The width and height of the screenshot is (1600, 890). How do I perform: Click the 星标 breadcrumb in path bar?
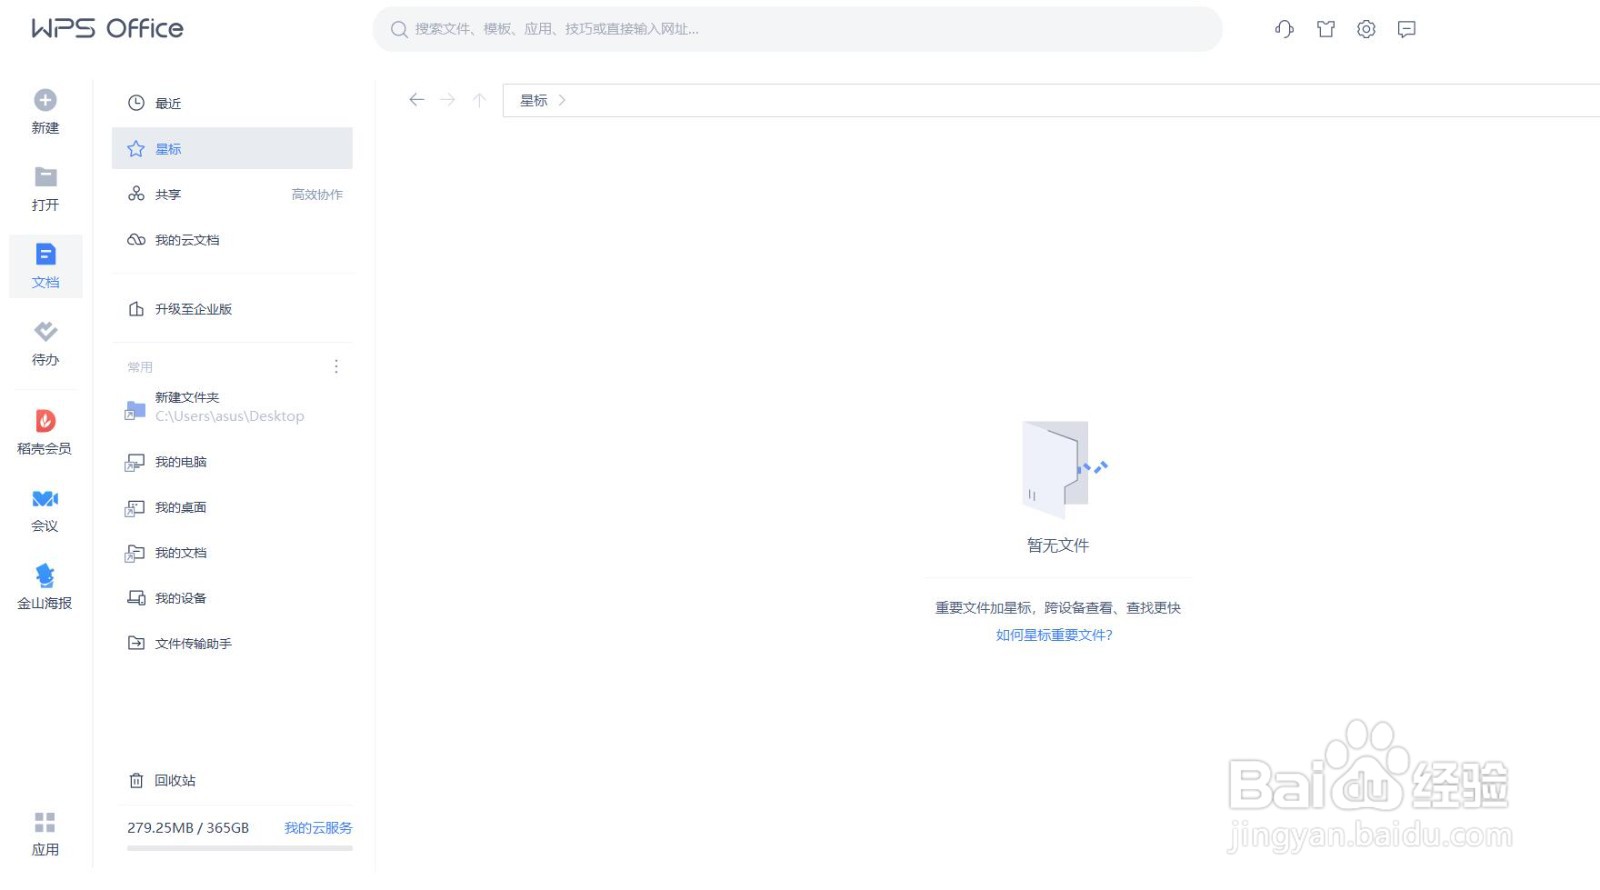(x=534, y=100)
